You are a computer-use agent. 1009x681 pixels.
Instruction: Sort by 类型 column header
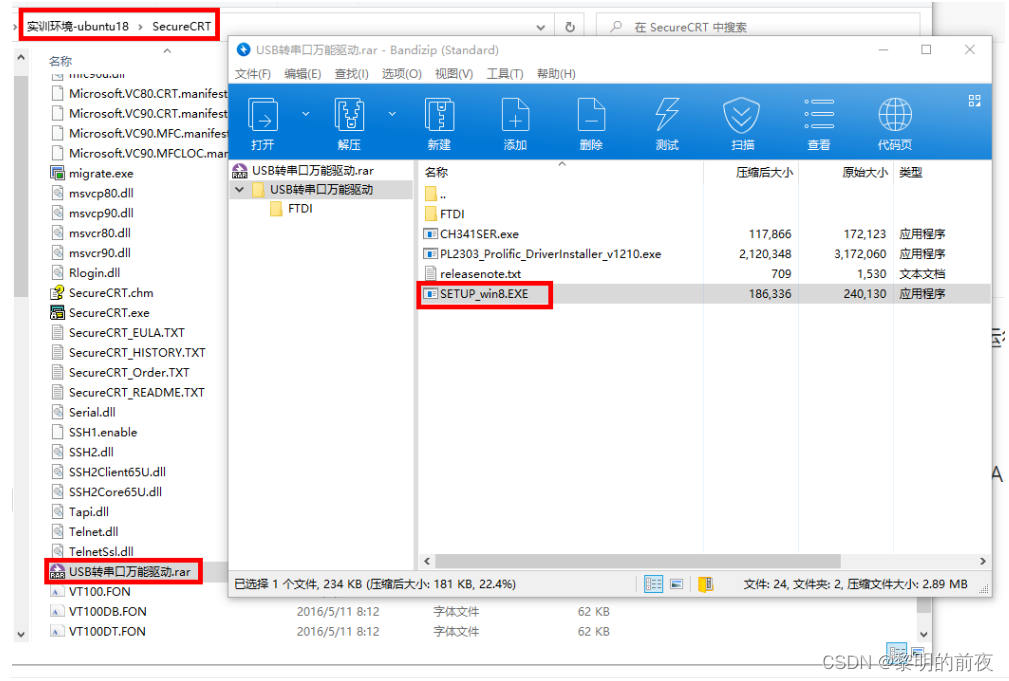(911, 173)
